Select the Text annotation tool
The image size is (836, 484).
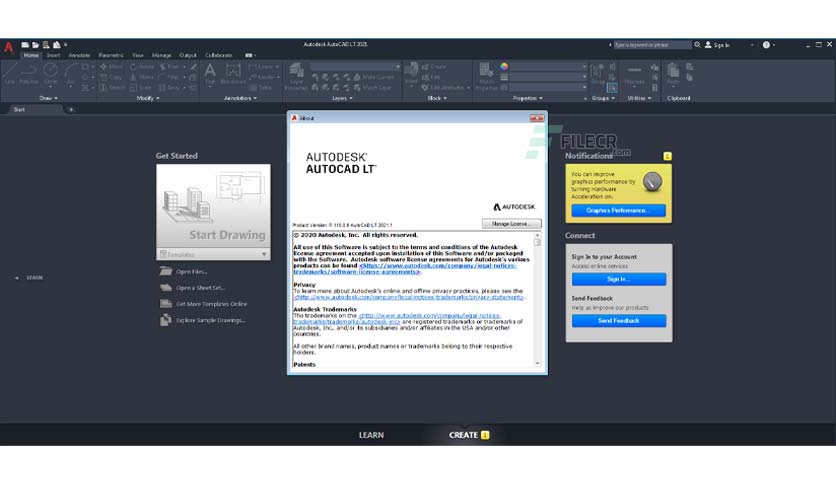pos(210,74)
